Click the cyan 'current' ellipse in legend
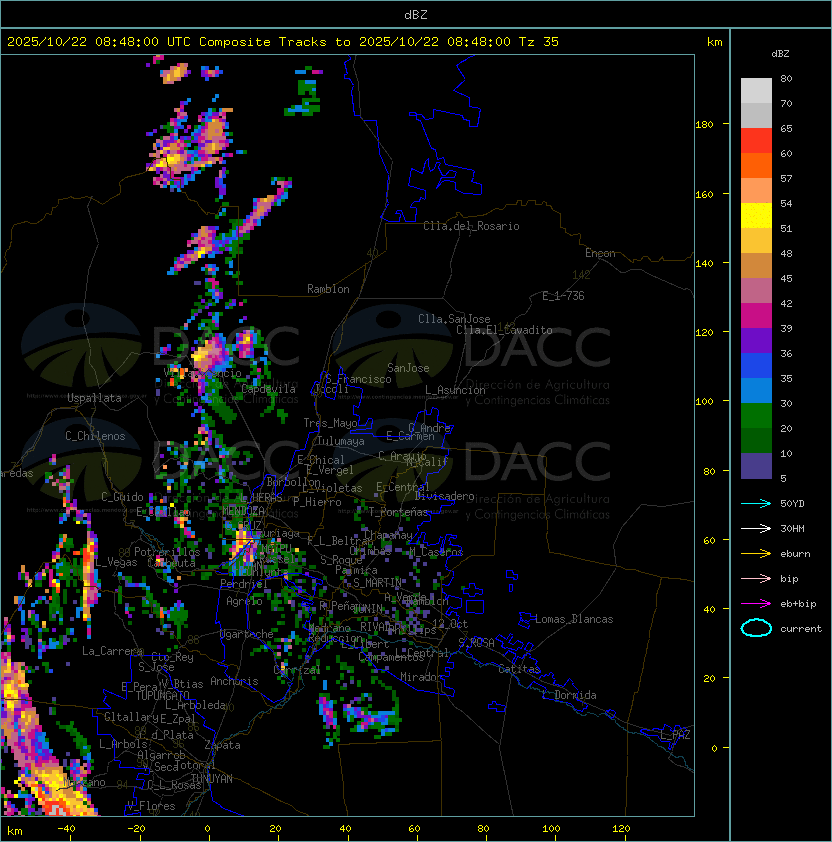Screen dimensions: 832x842 pos(756,628)
